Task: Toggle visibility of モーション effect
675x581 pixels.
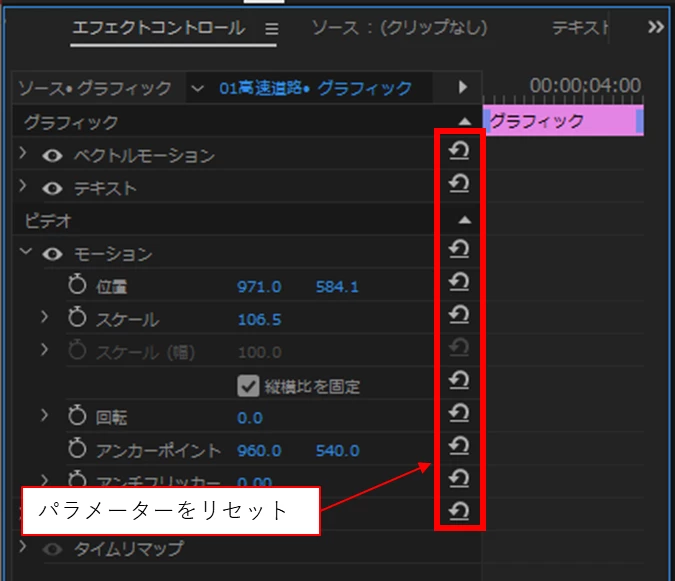Action: click(53, 254)
